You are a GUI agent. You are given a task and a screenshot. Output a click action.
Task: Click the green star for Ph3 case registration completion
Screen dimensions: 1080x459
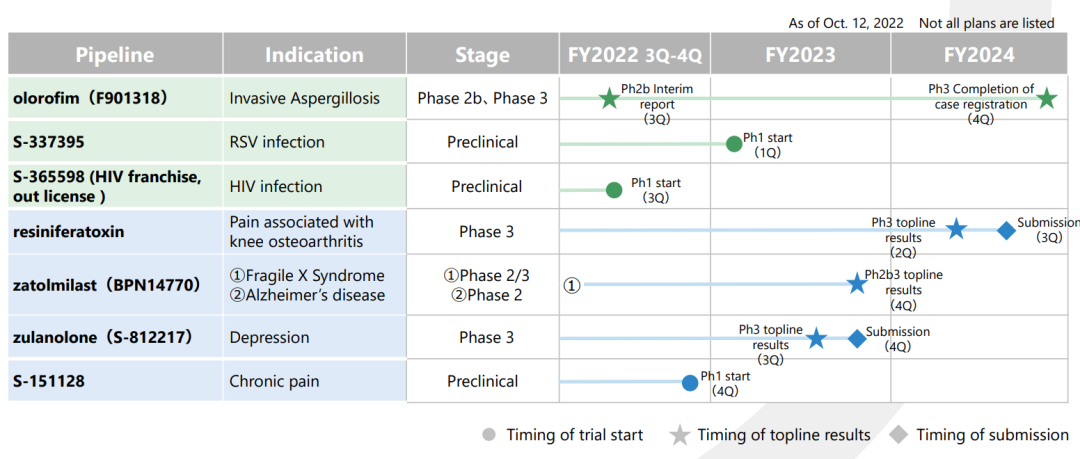coord(1046,98)
